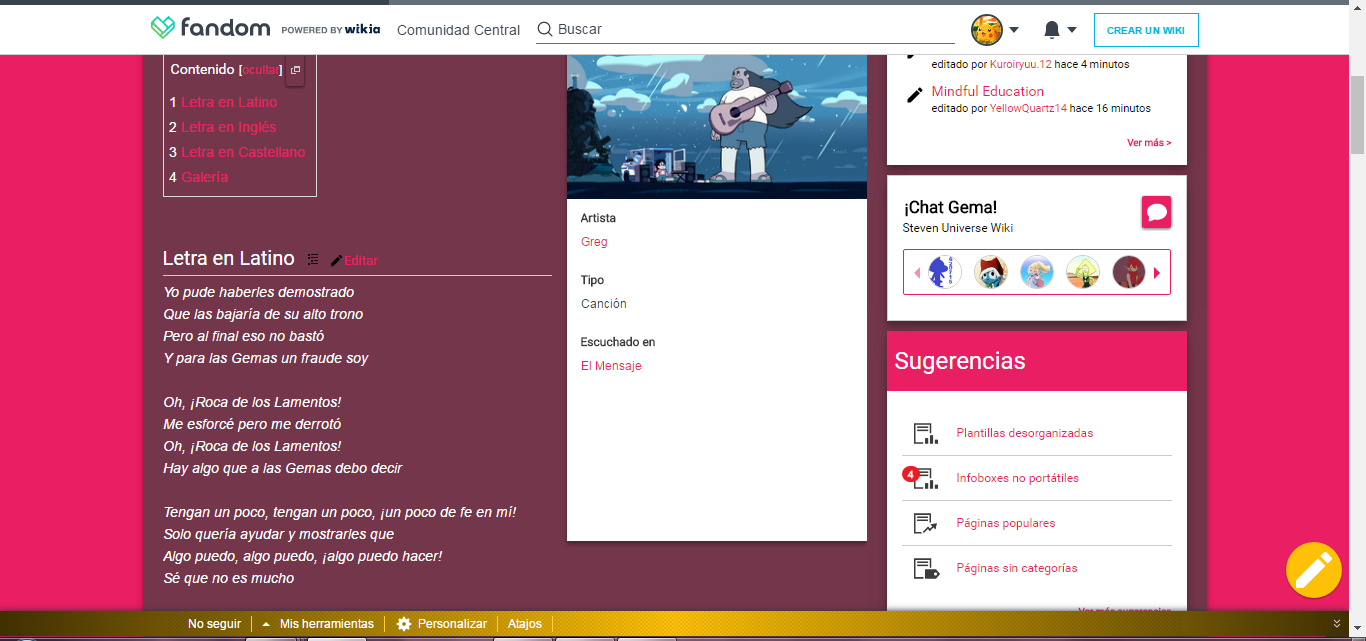Collapse the bottom toolbar with double chevron
The width and height of the screenshot is (1366, 641).
click(x=1337, y=624)
